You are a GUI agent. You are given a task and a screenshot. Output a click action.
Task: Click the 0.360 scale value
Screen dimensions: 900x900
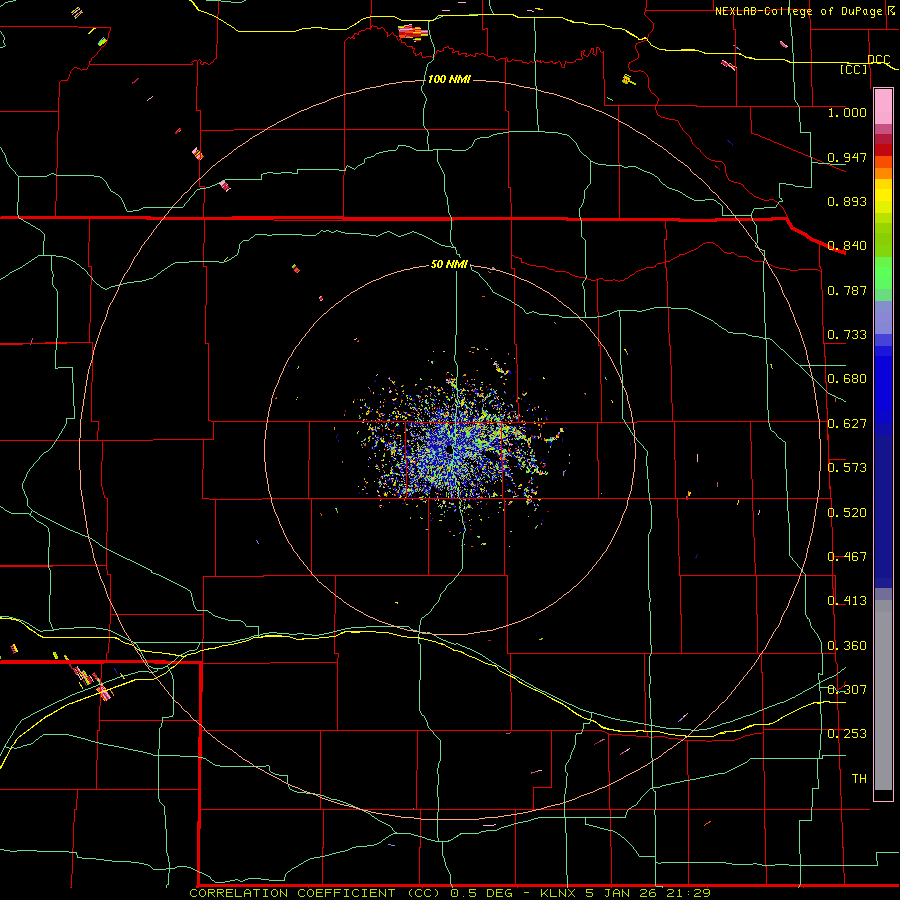(x=847, y=646)
